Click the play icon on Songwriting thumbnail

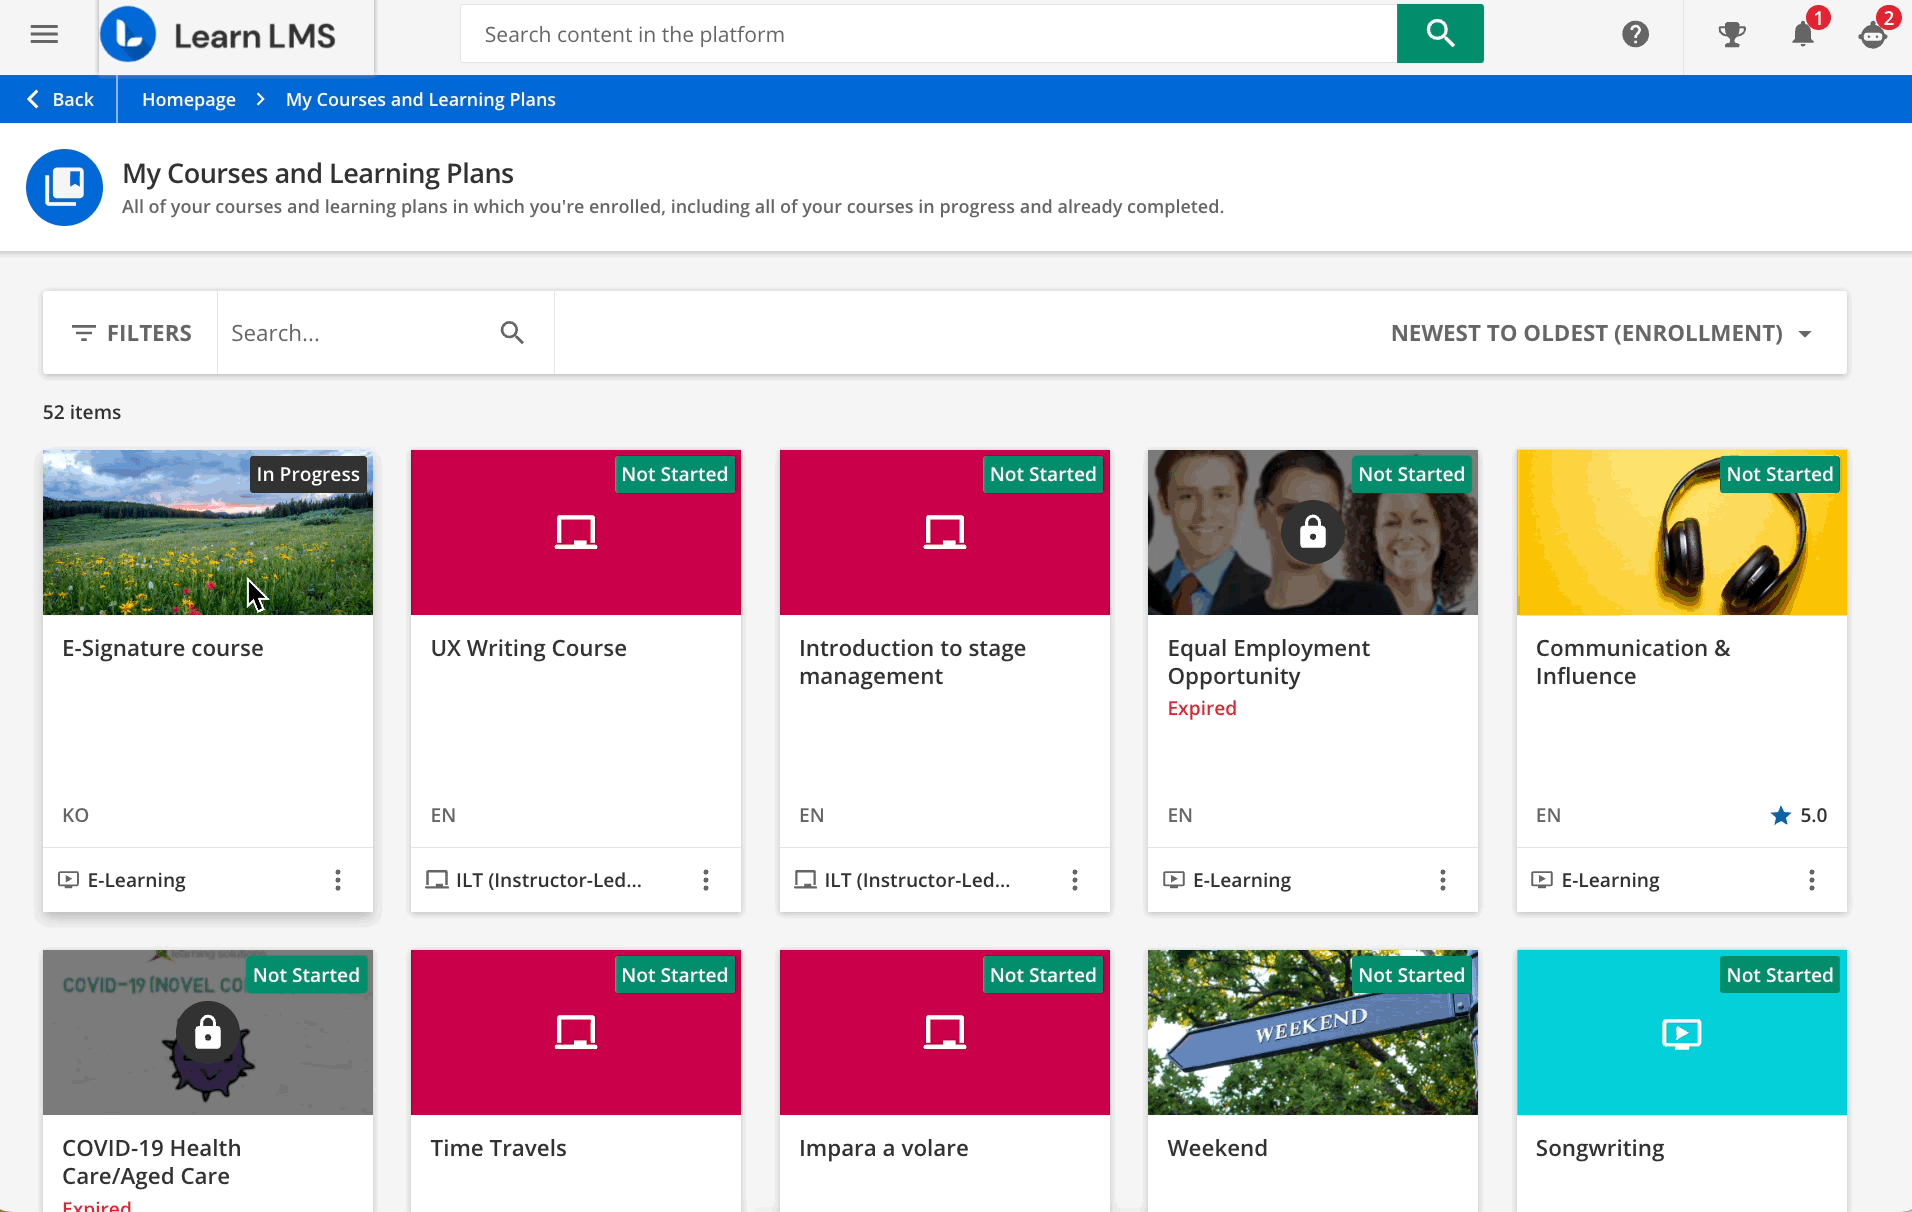[1682, 1033]
